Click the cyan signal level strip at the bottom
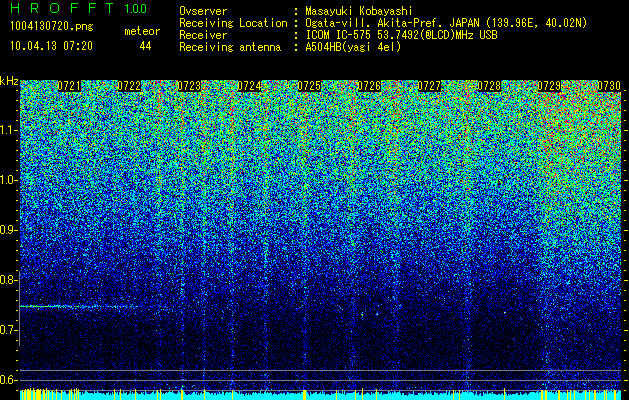This screenshot has height=400, width=629. pos(321,396)
